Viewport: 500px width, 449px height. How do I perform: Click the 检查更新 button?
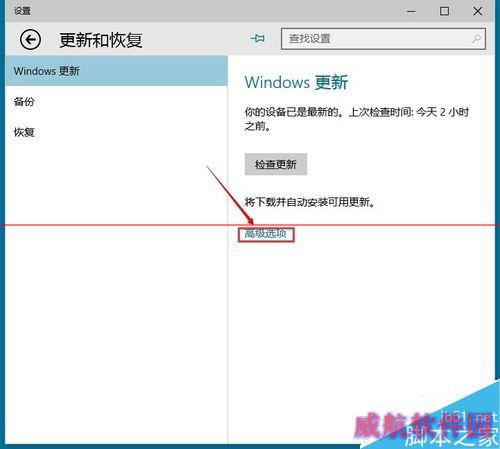[276, 164]
